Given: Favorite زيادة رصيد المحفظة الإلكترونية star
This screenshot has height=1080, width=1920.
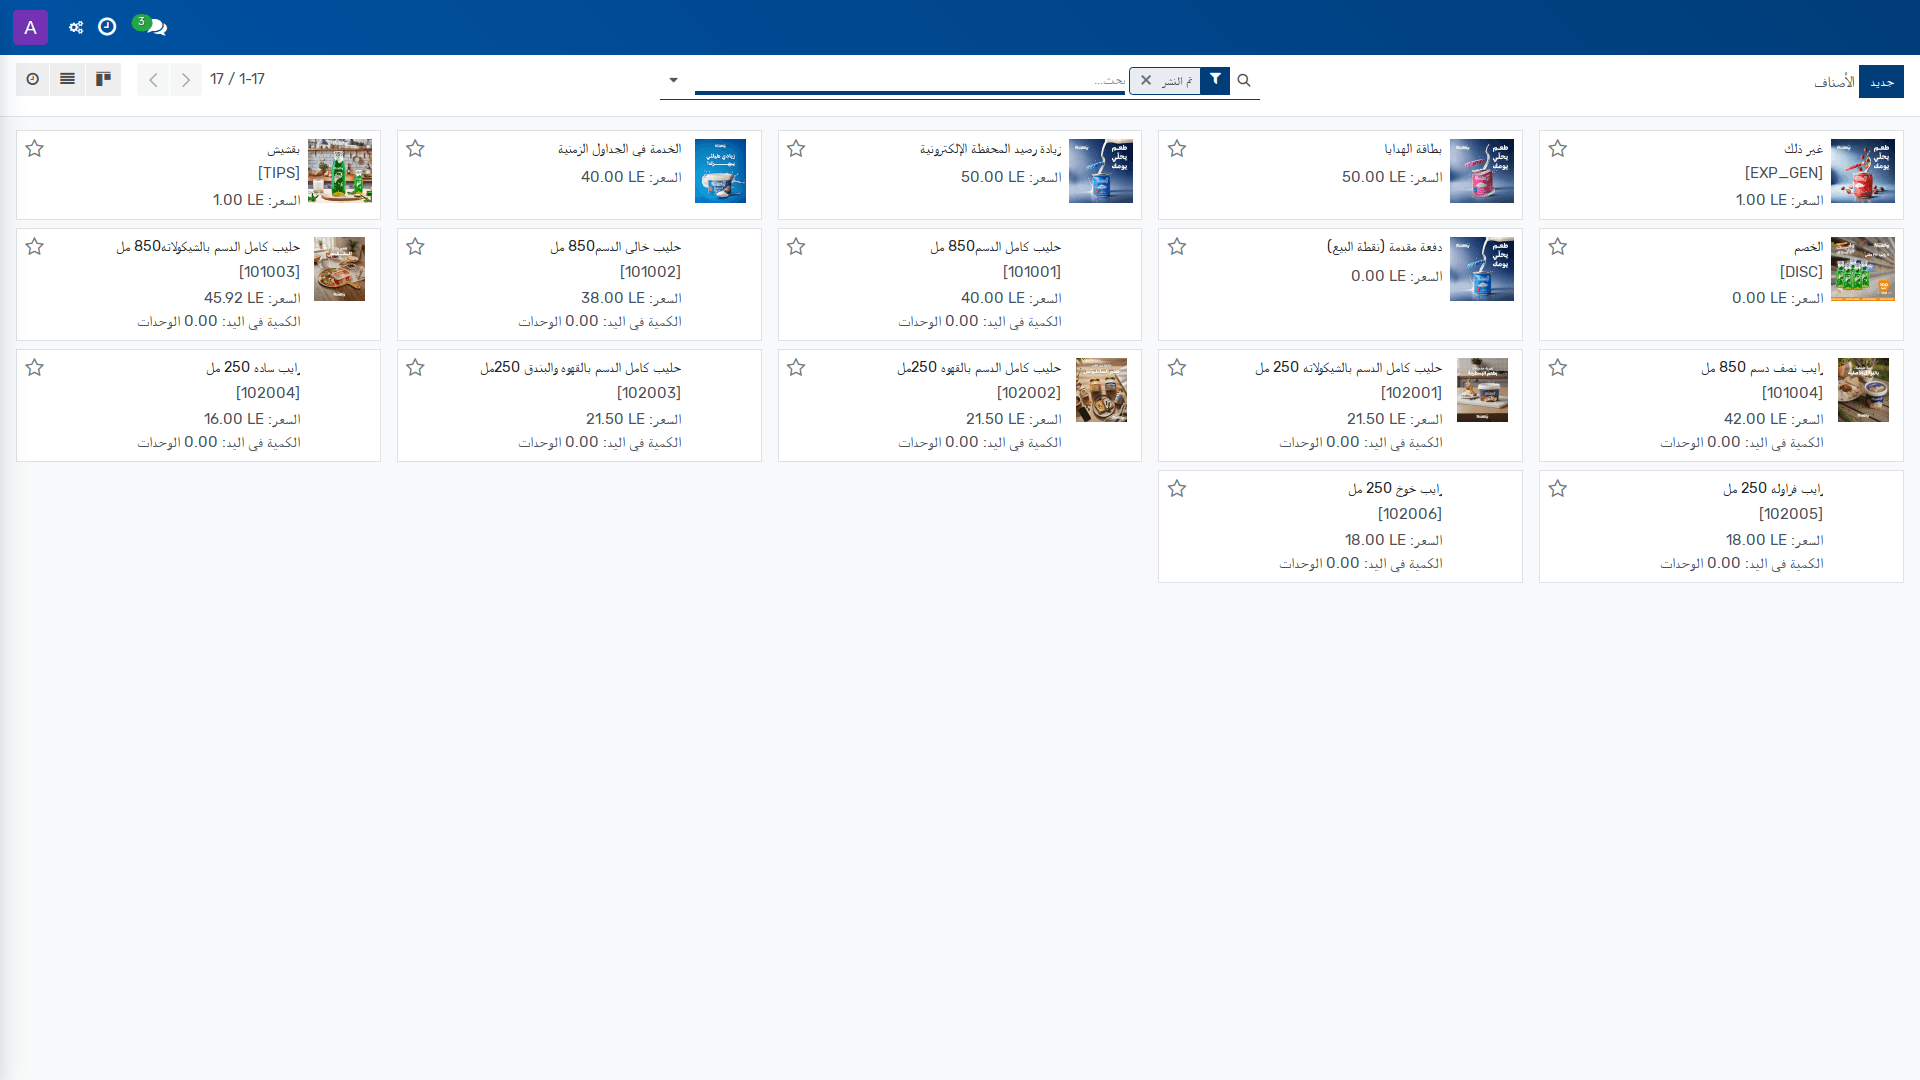Looking at the screenshot, I should (796, 149).
